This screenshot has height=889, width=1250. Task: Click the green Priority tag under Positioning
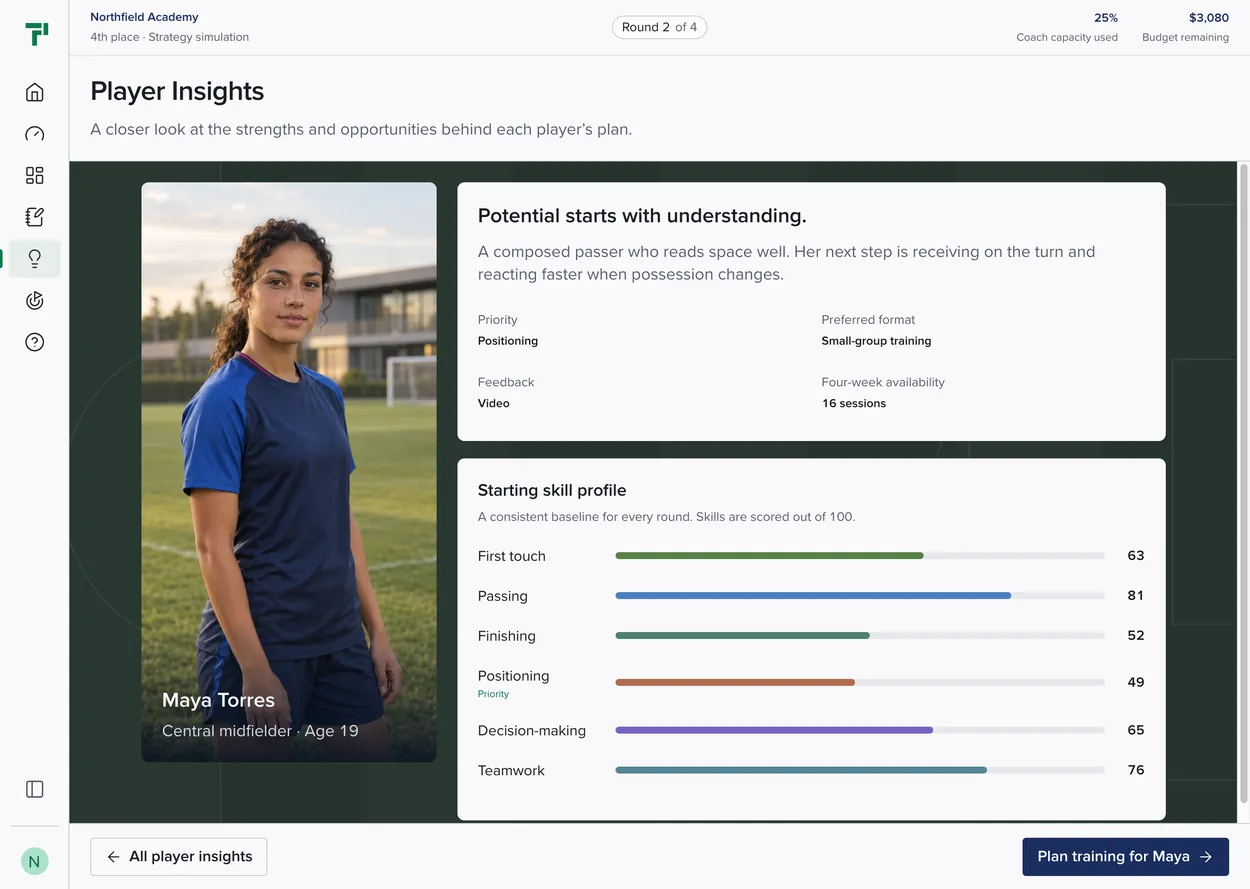(493, 694)
